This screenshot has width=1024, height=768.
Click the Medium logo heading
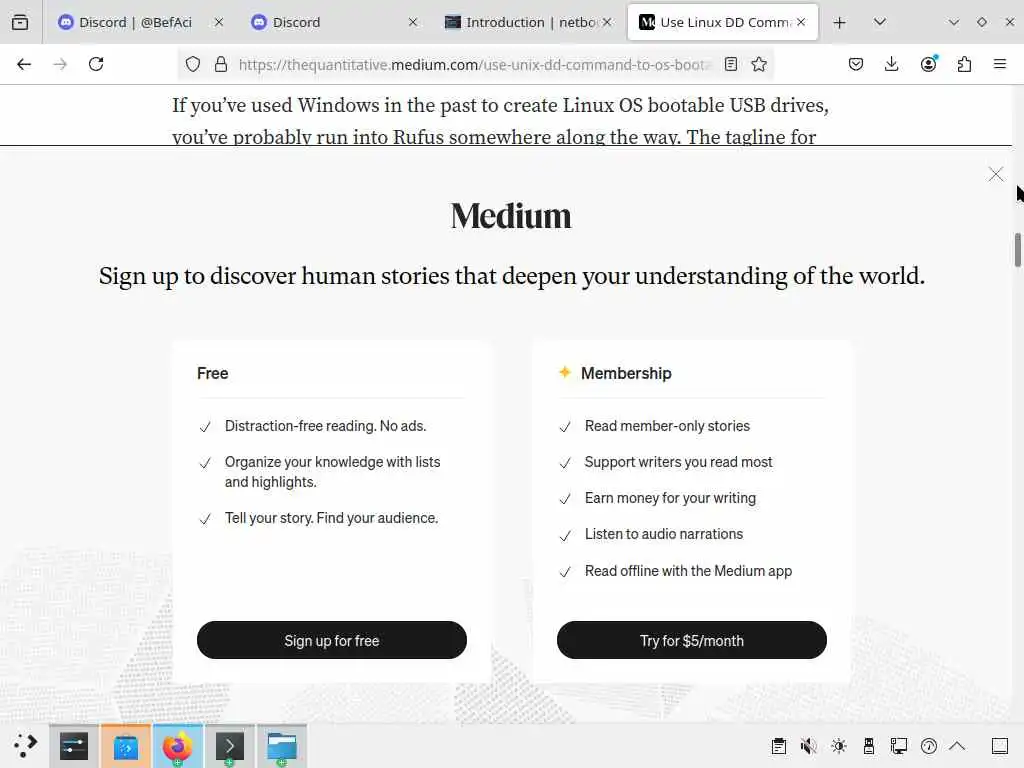pos(511,216)
